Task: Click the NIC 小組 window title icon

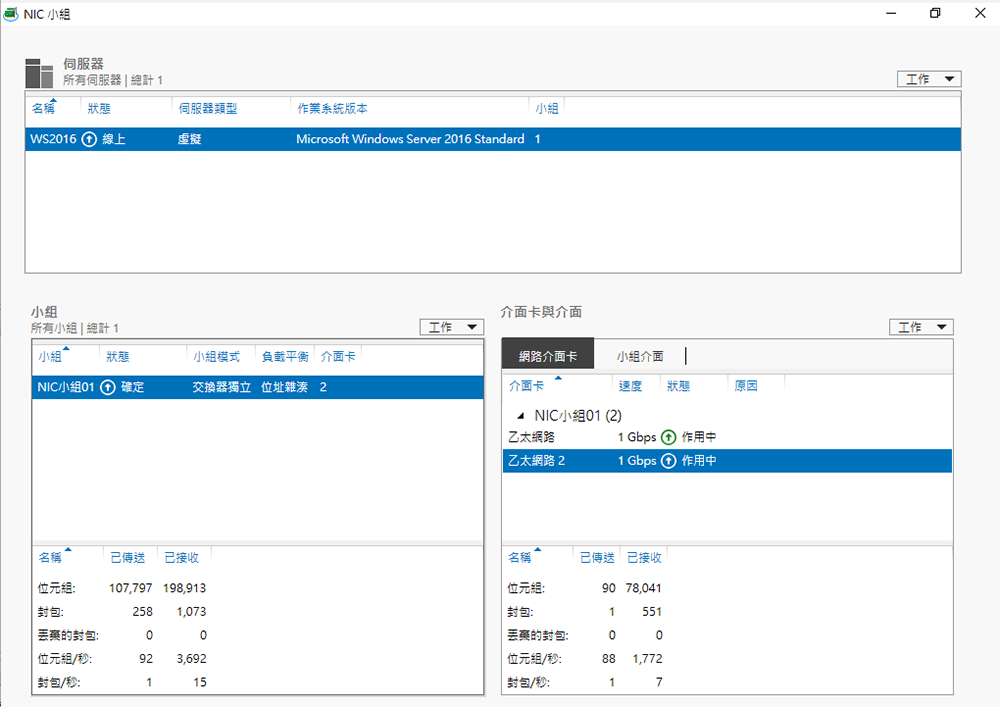Action: tap(10, 13)
